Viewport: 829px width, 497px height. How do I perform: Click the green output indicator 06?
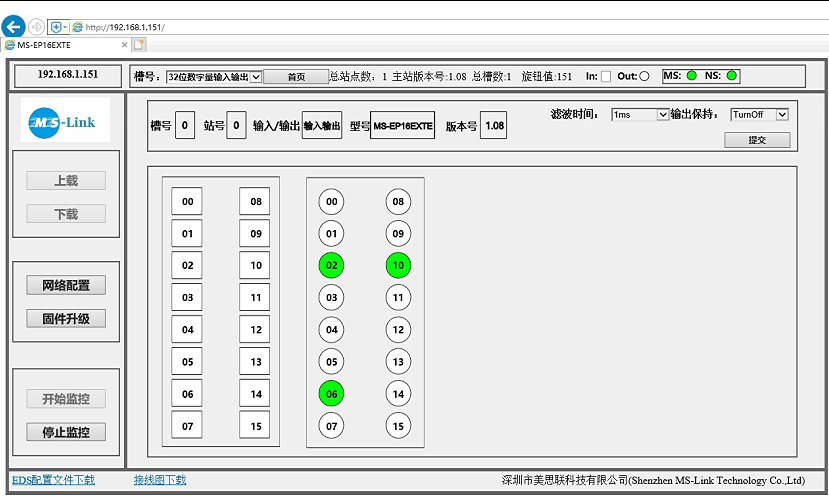(331, 393)
